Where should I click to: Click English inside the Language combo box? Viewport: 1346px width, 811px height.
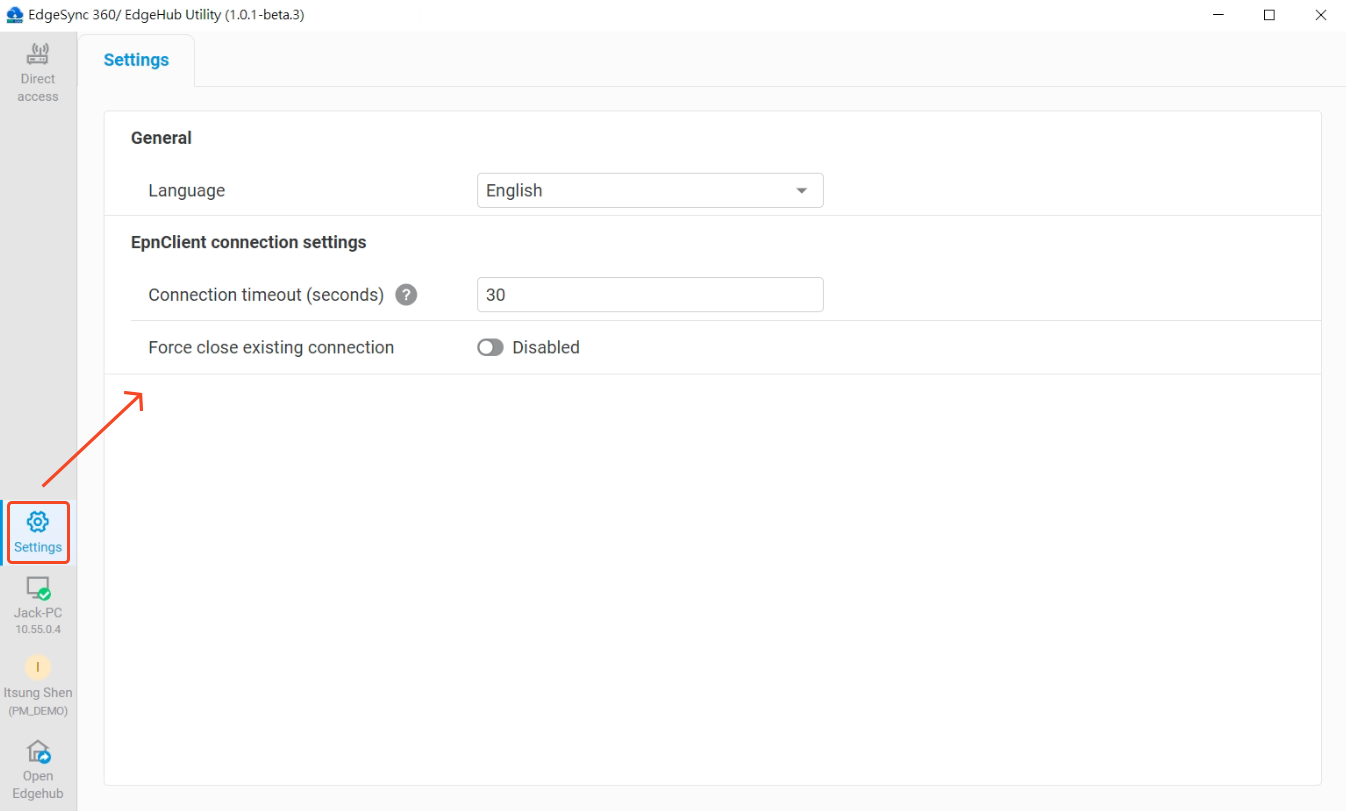pos(514,190)
